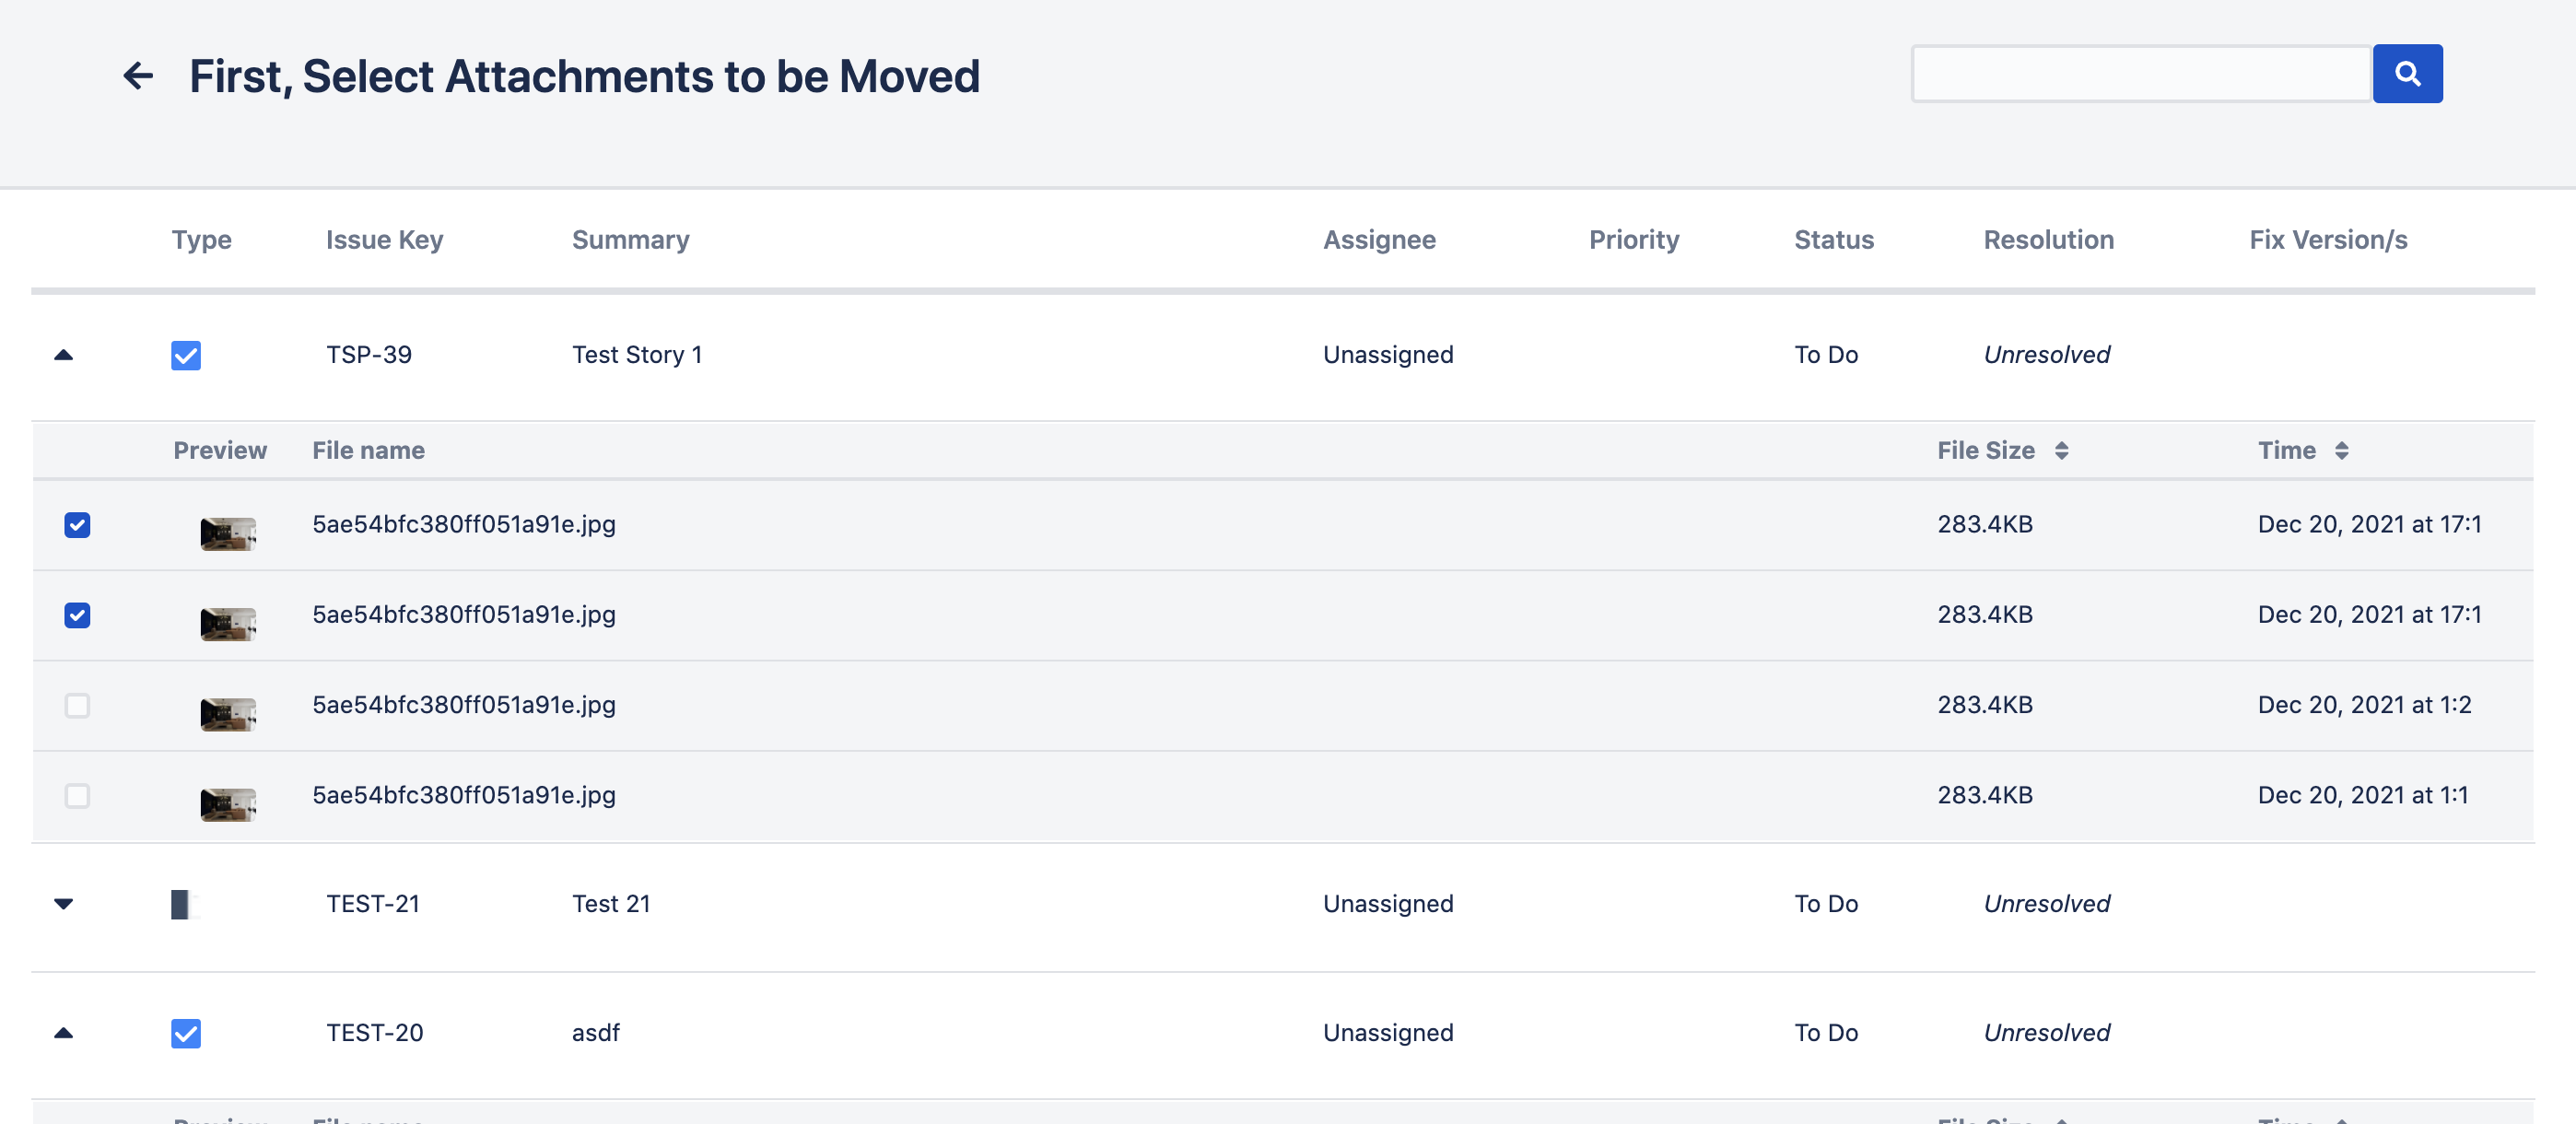The image size is (2576, 1124).
Task: Click the TEST-21 issue type icon
Action: pos(185,904)
